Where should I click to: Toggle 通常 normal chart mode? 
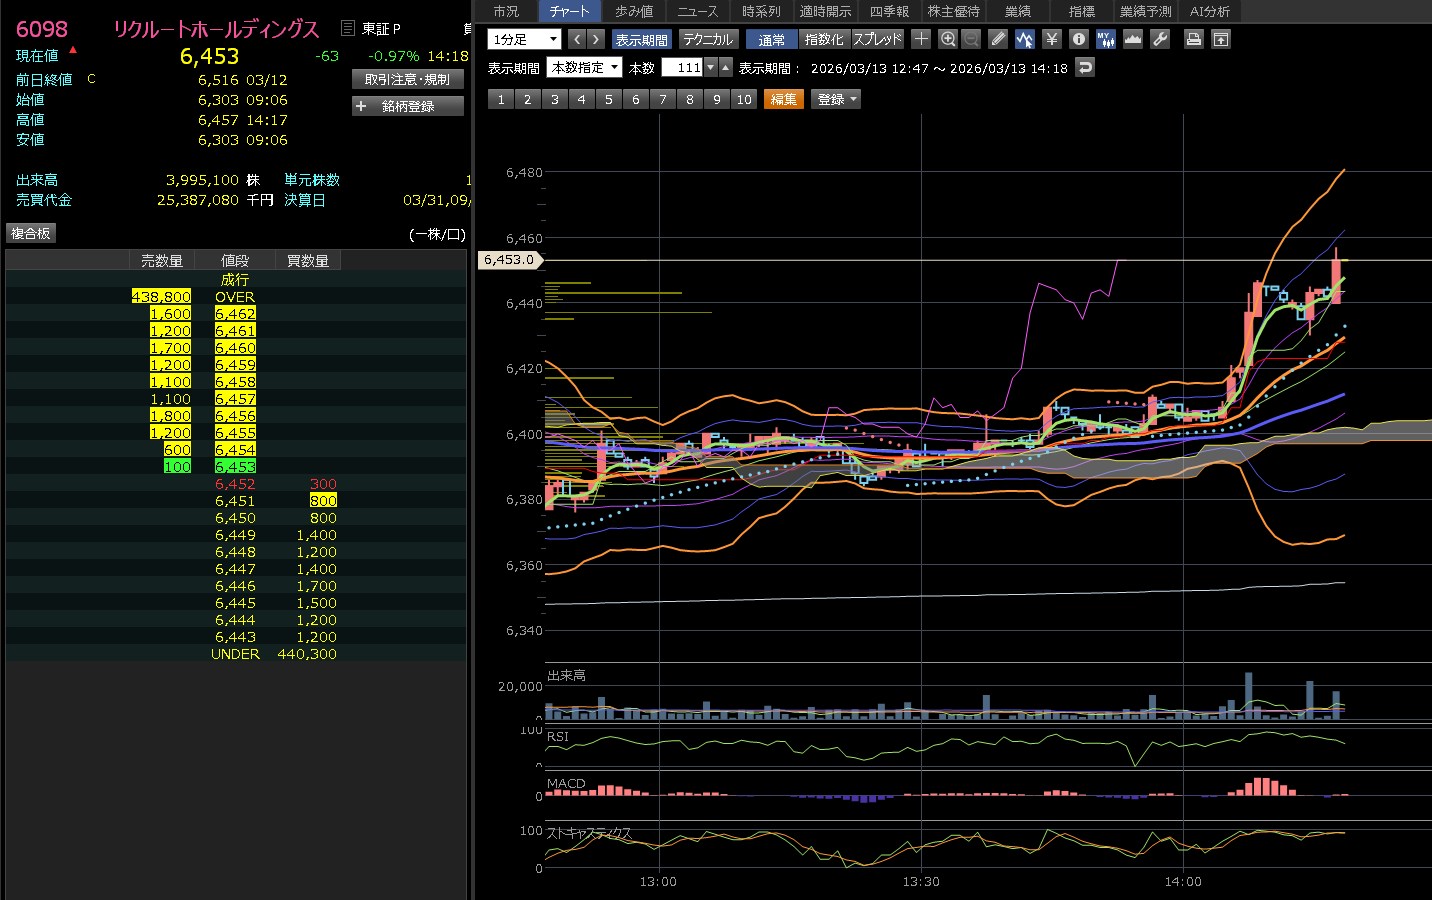pyautogui.click(x=771, y=39)
